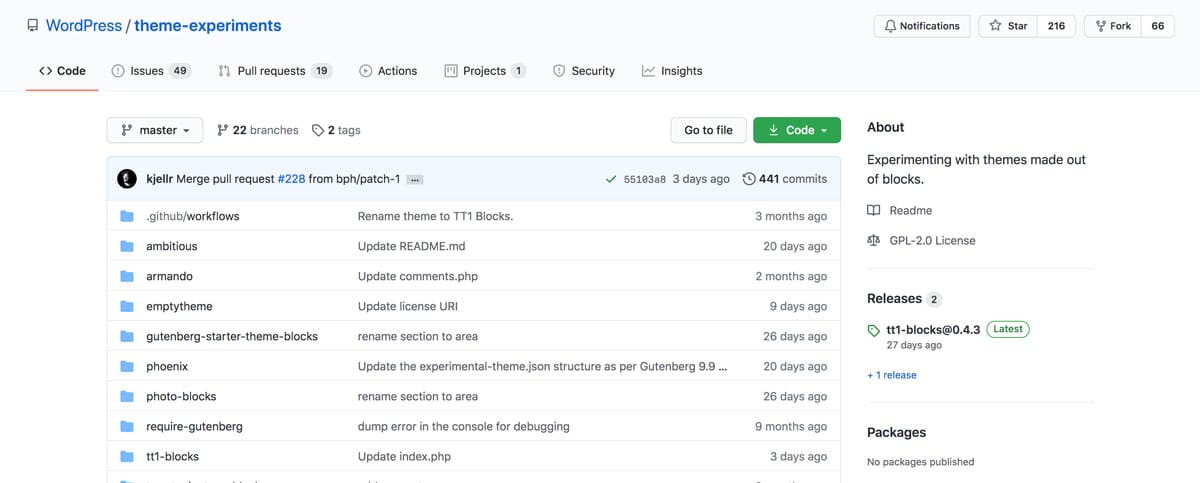Open kjellr's profile link
Screen dimensions: 1200x483
tap(159, 179)
